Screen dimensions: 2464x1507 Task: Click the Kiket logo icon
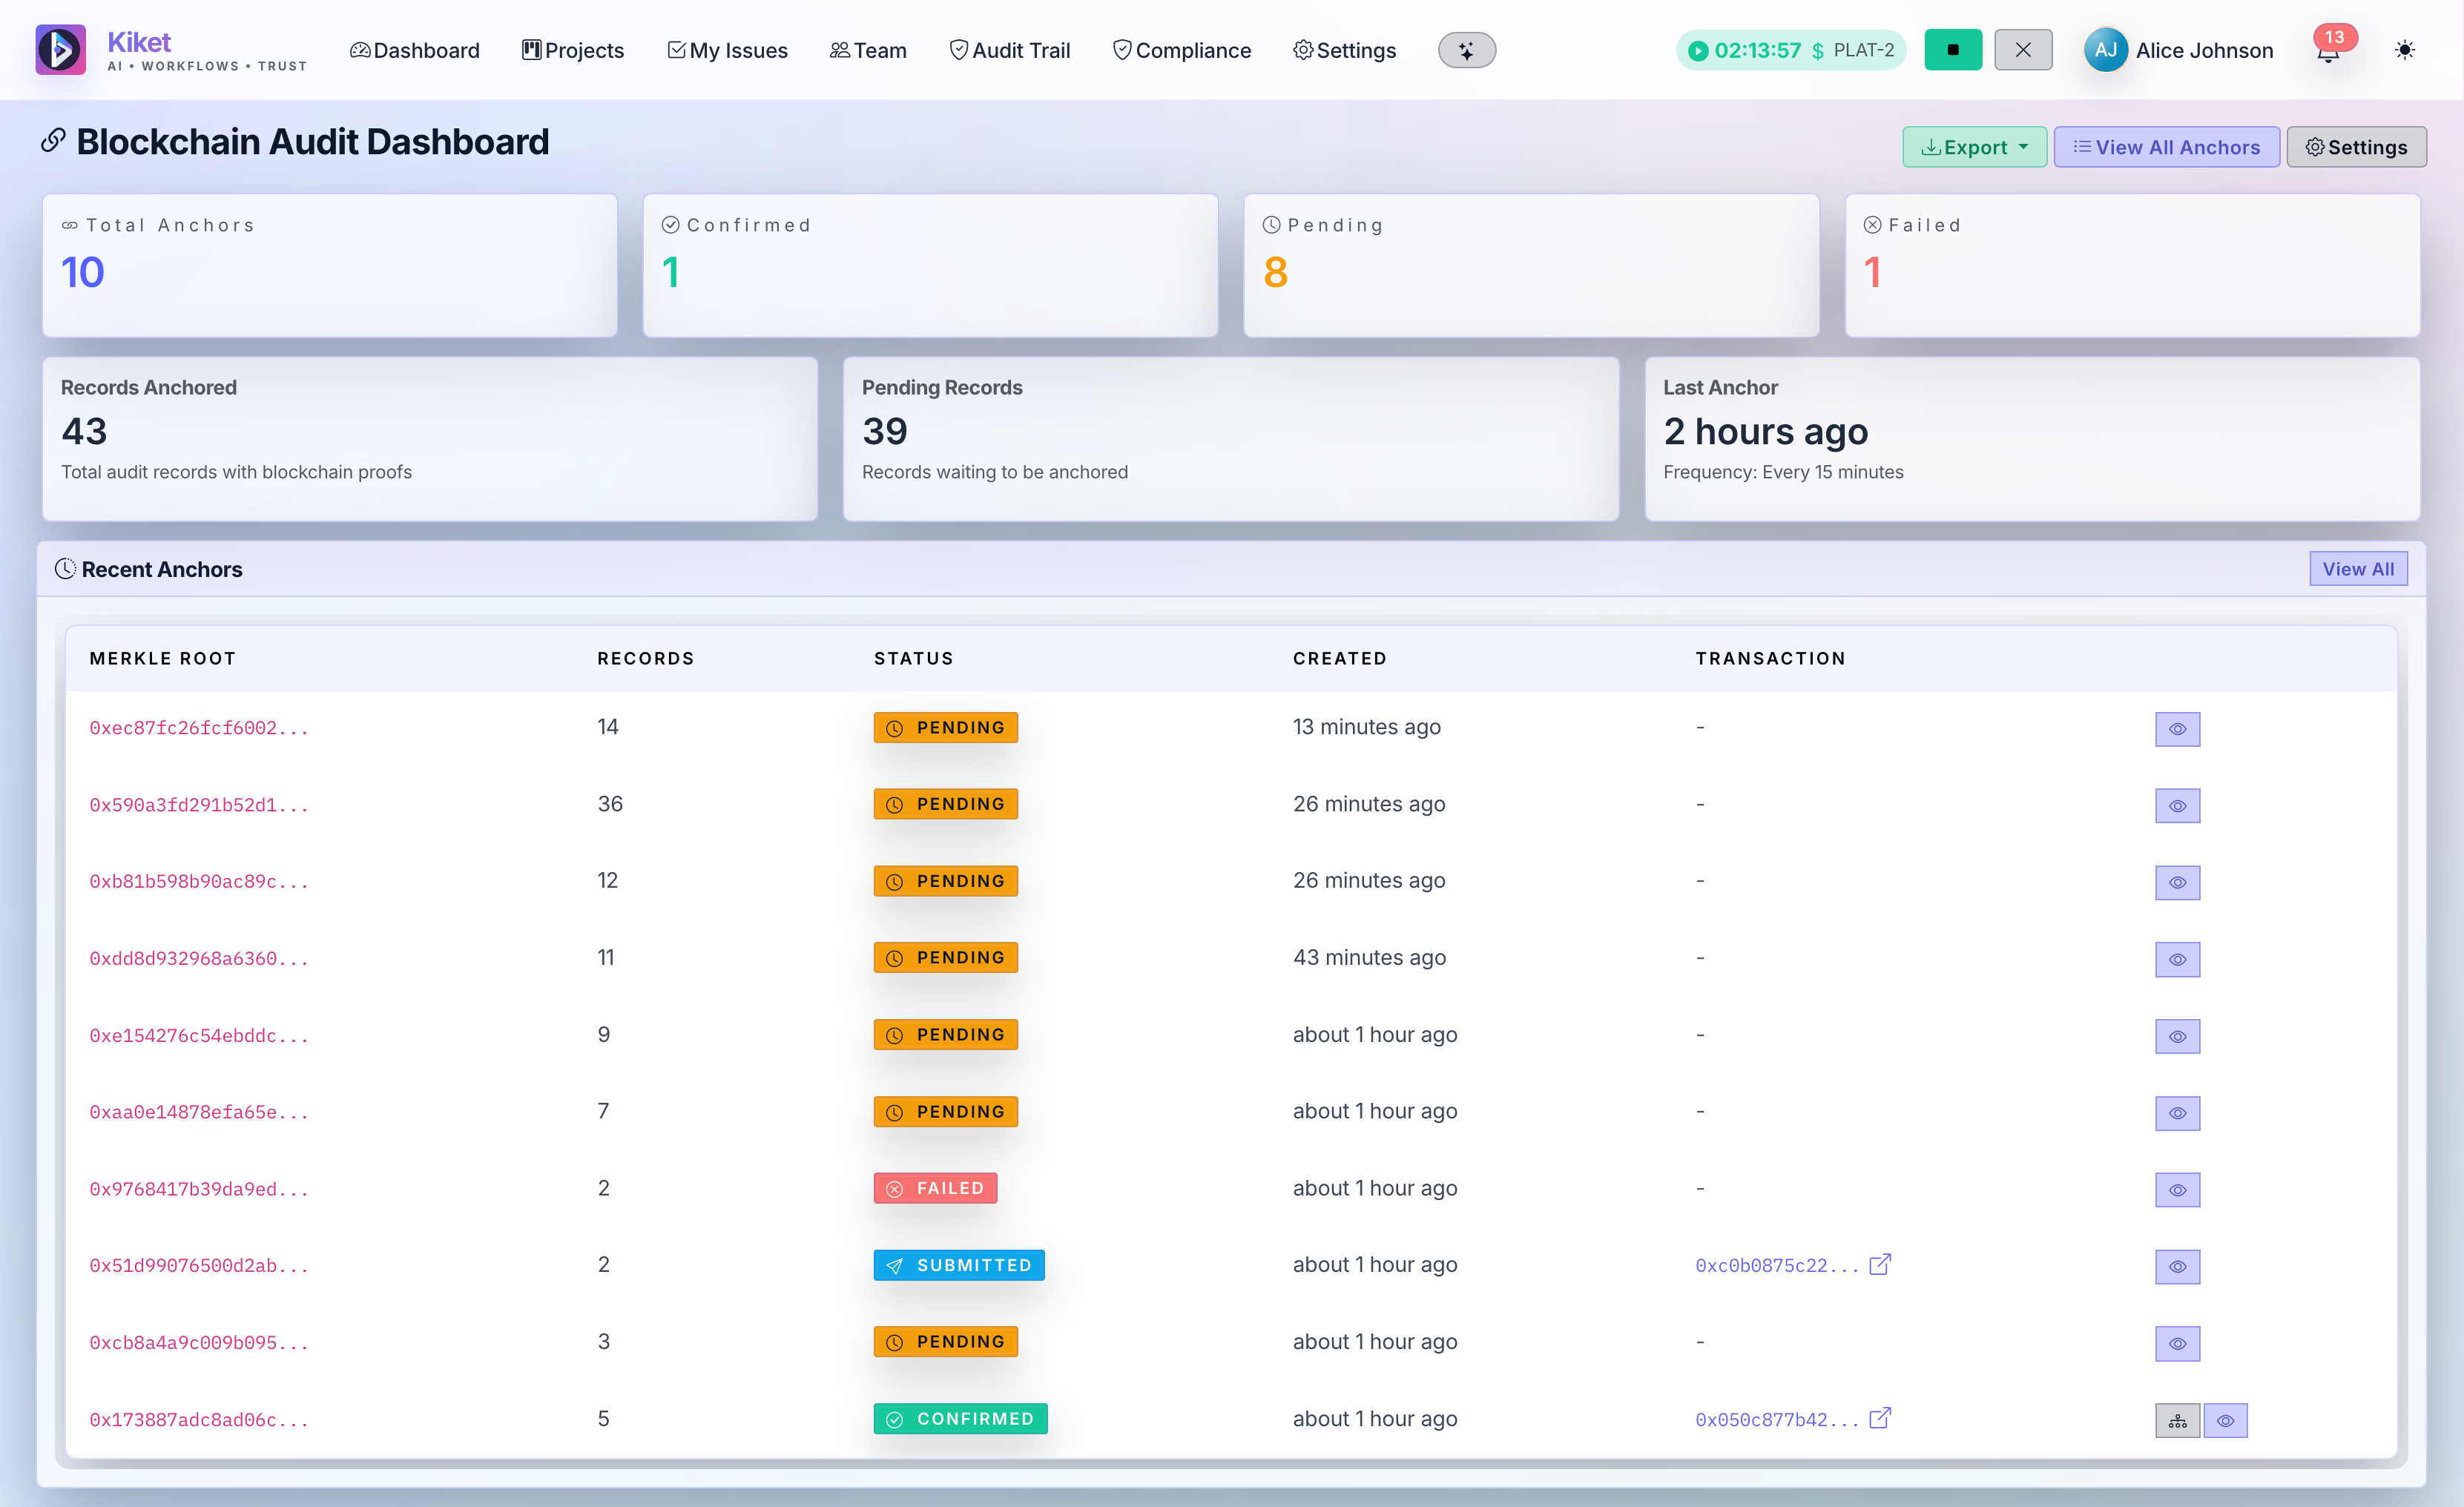click(60, 50)
